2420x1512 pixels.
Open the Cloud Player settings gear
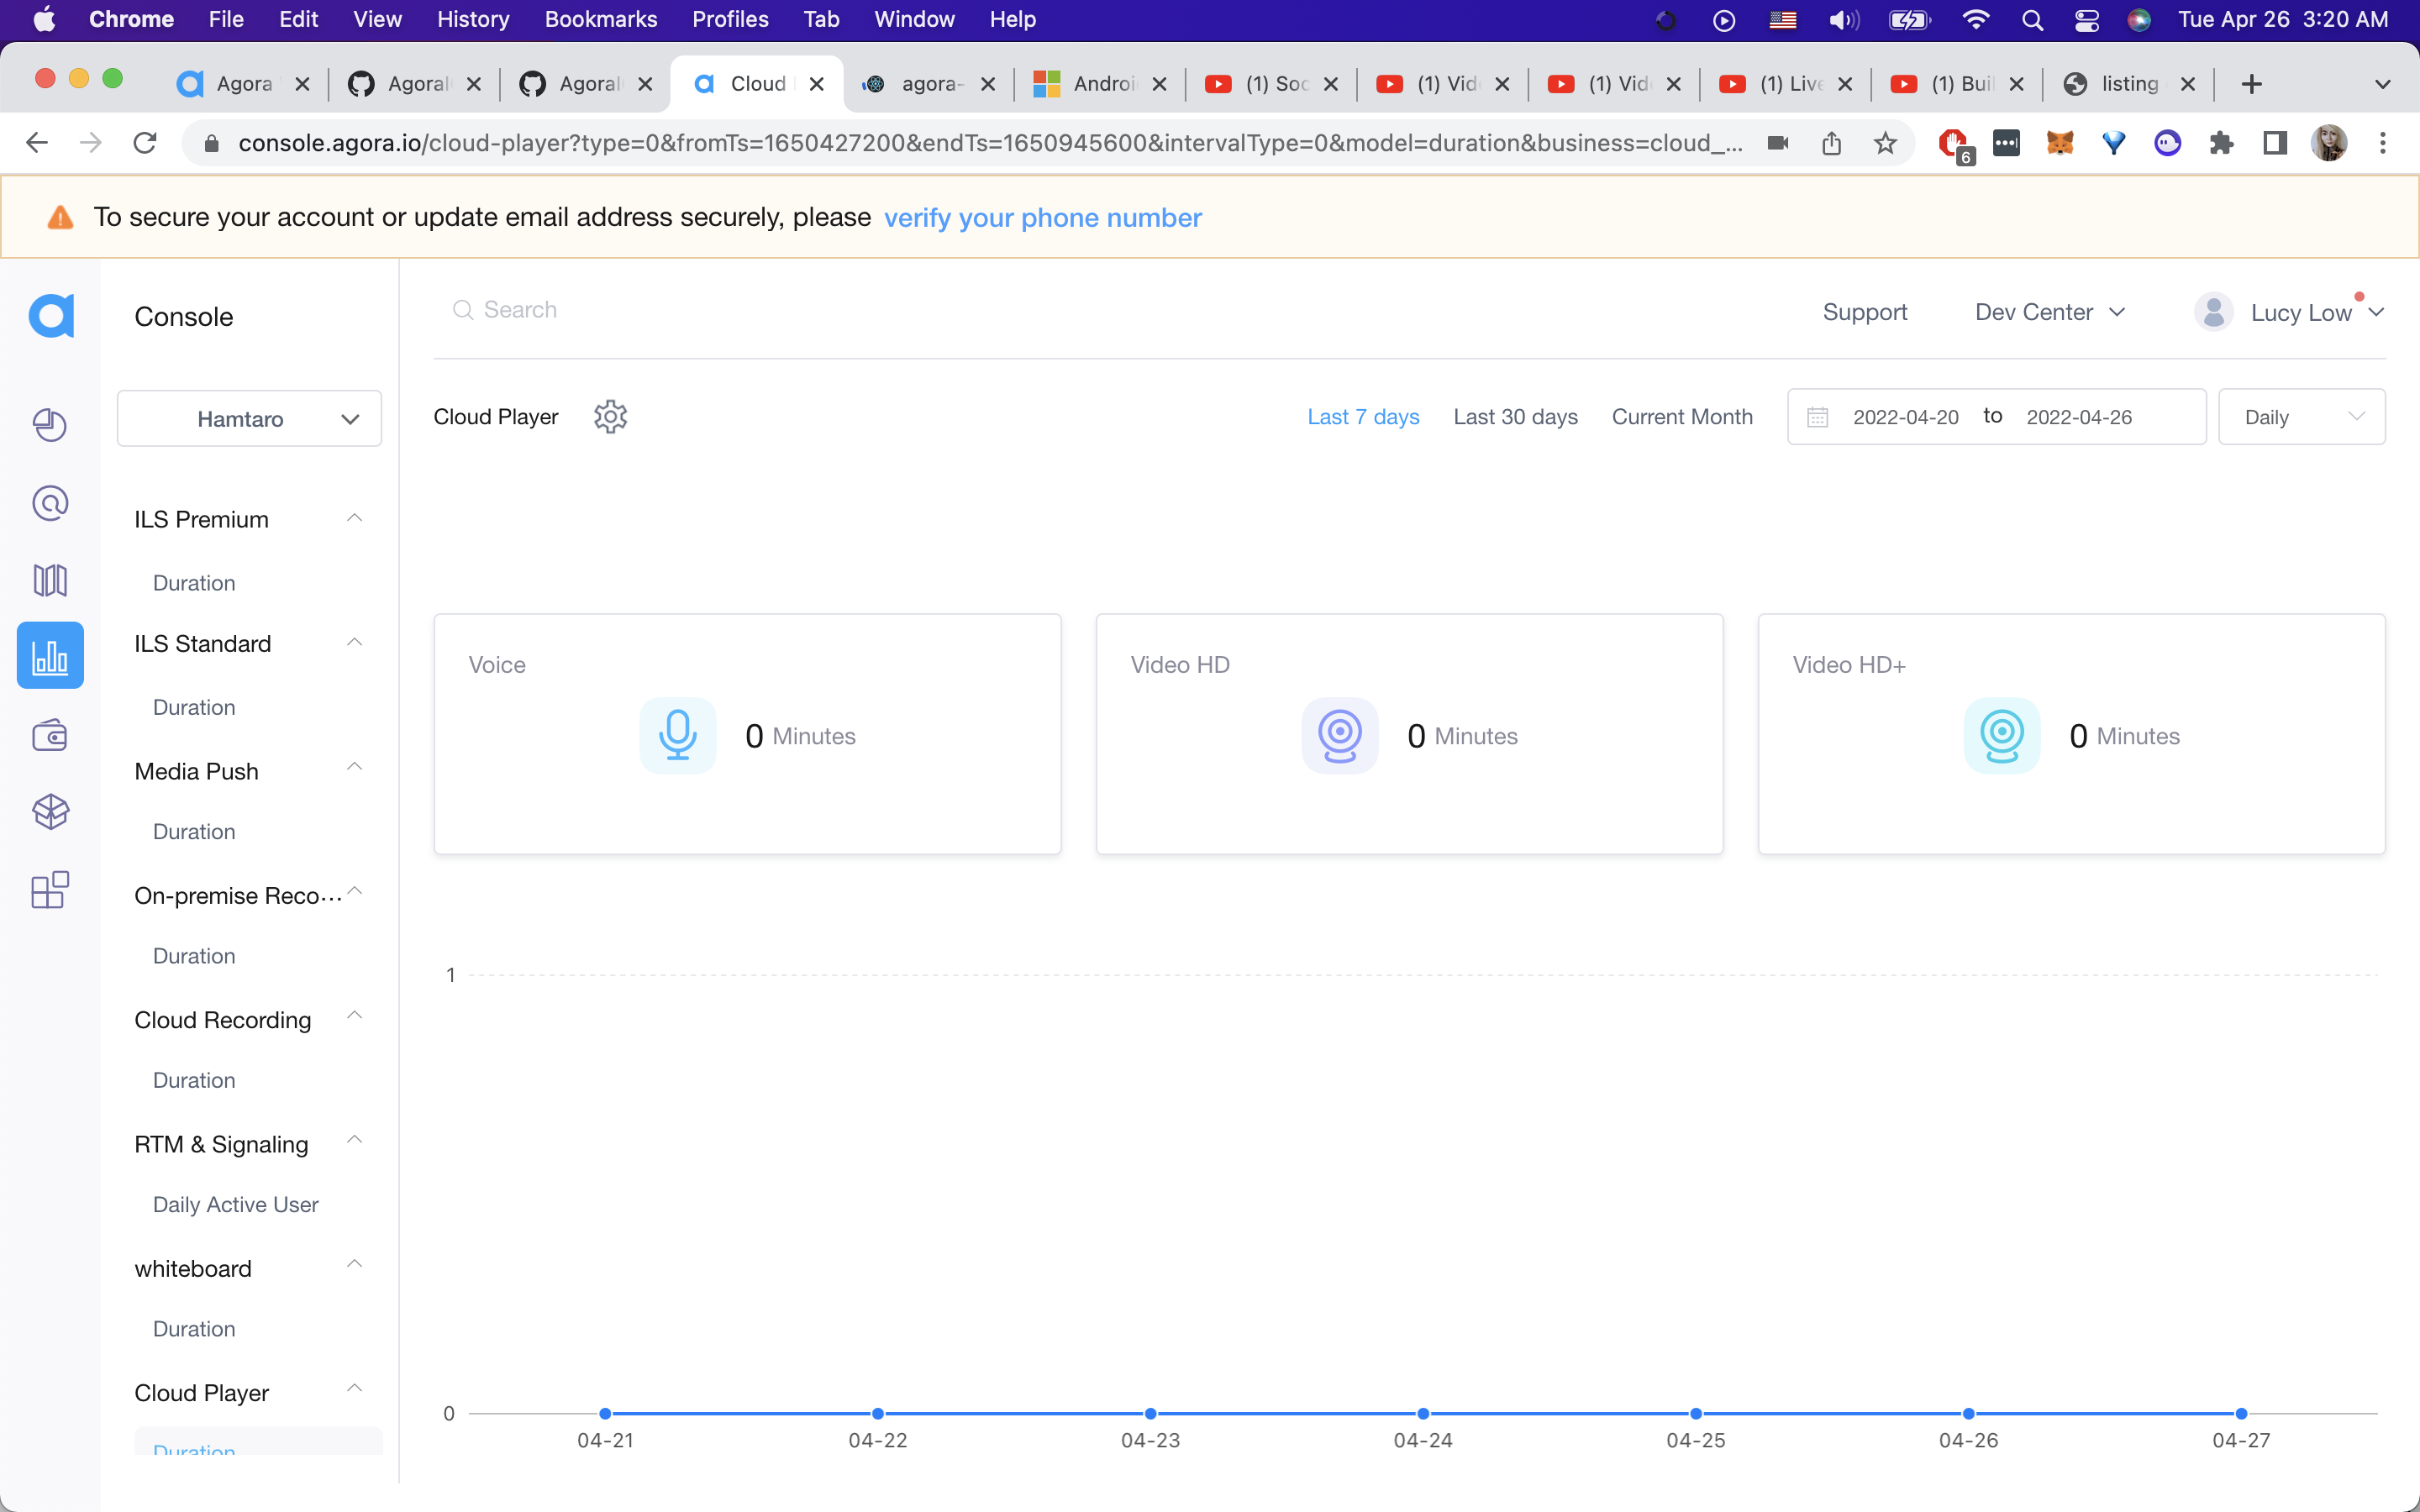pos(610,417)
